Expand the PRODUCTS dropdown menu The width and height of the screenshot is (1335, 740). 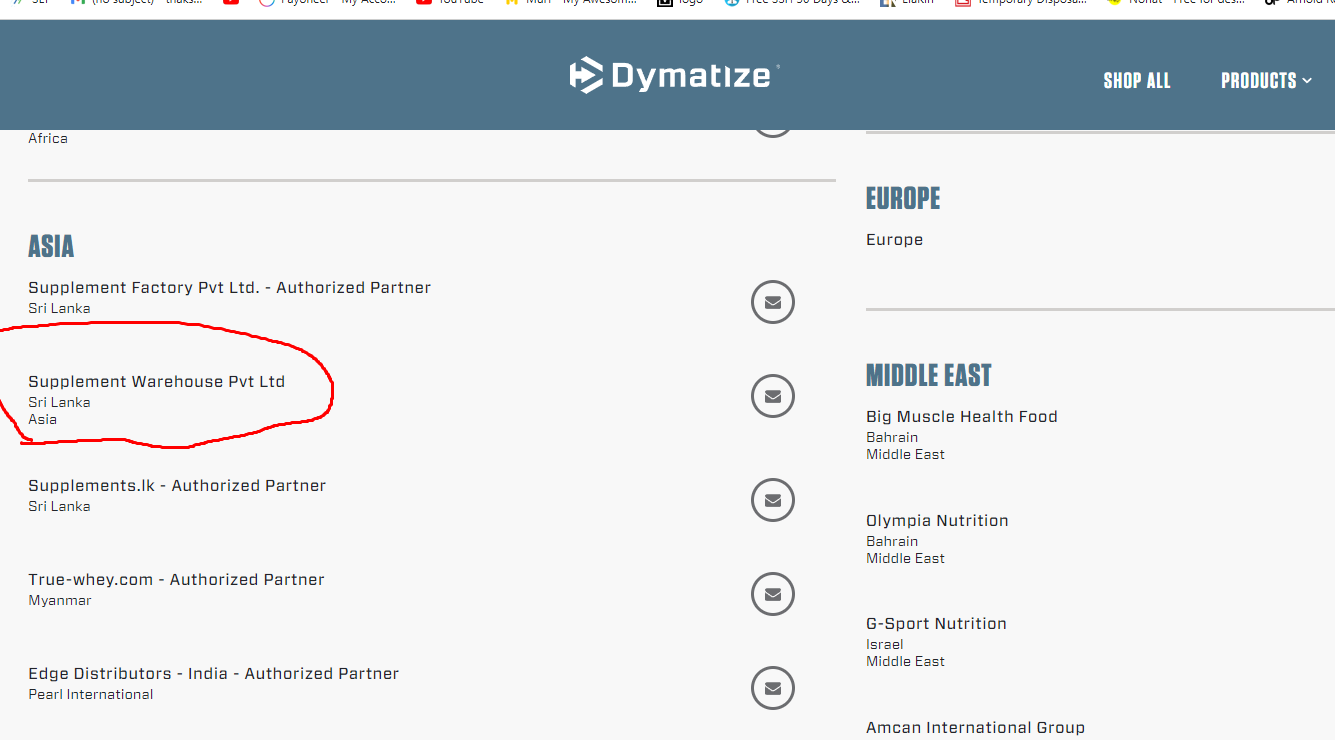click(x=1266, y=81)
